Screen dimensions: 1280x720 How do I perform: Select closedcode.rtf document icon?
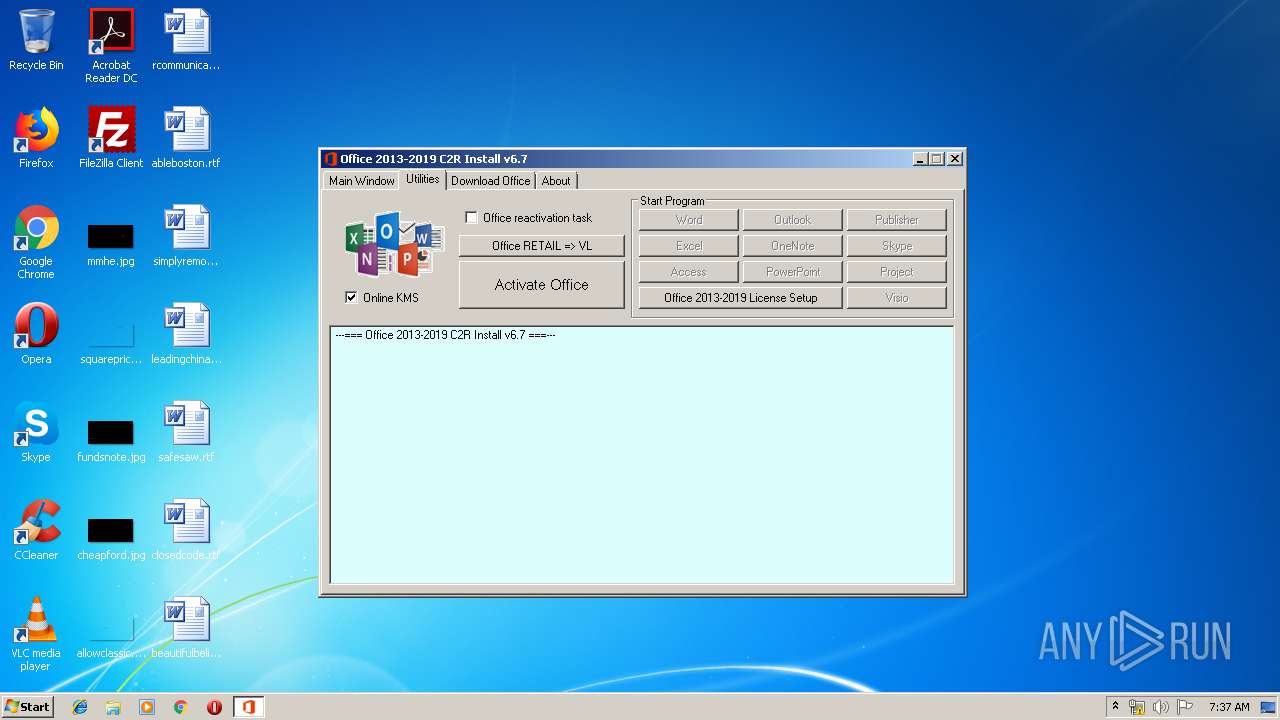click(x=186, y=530)
